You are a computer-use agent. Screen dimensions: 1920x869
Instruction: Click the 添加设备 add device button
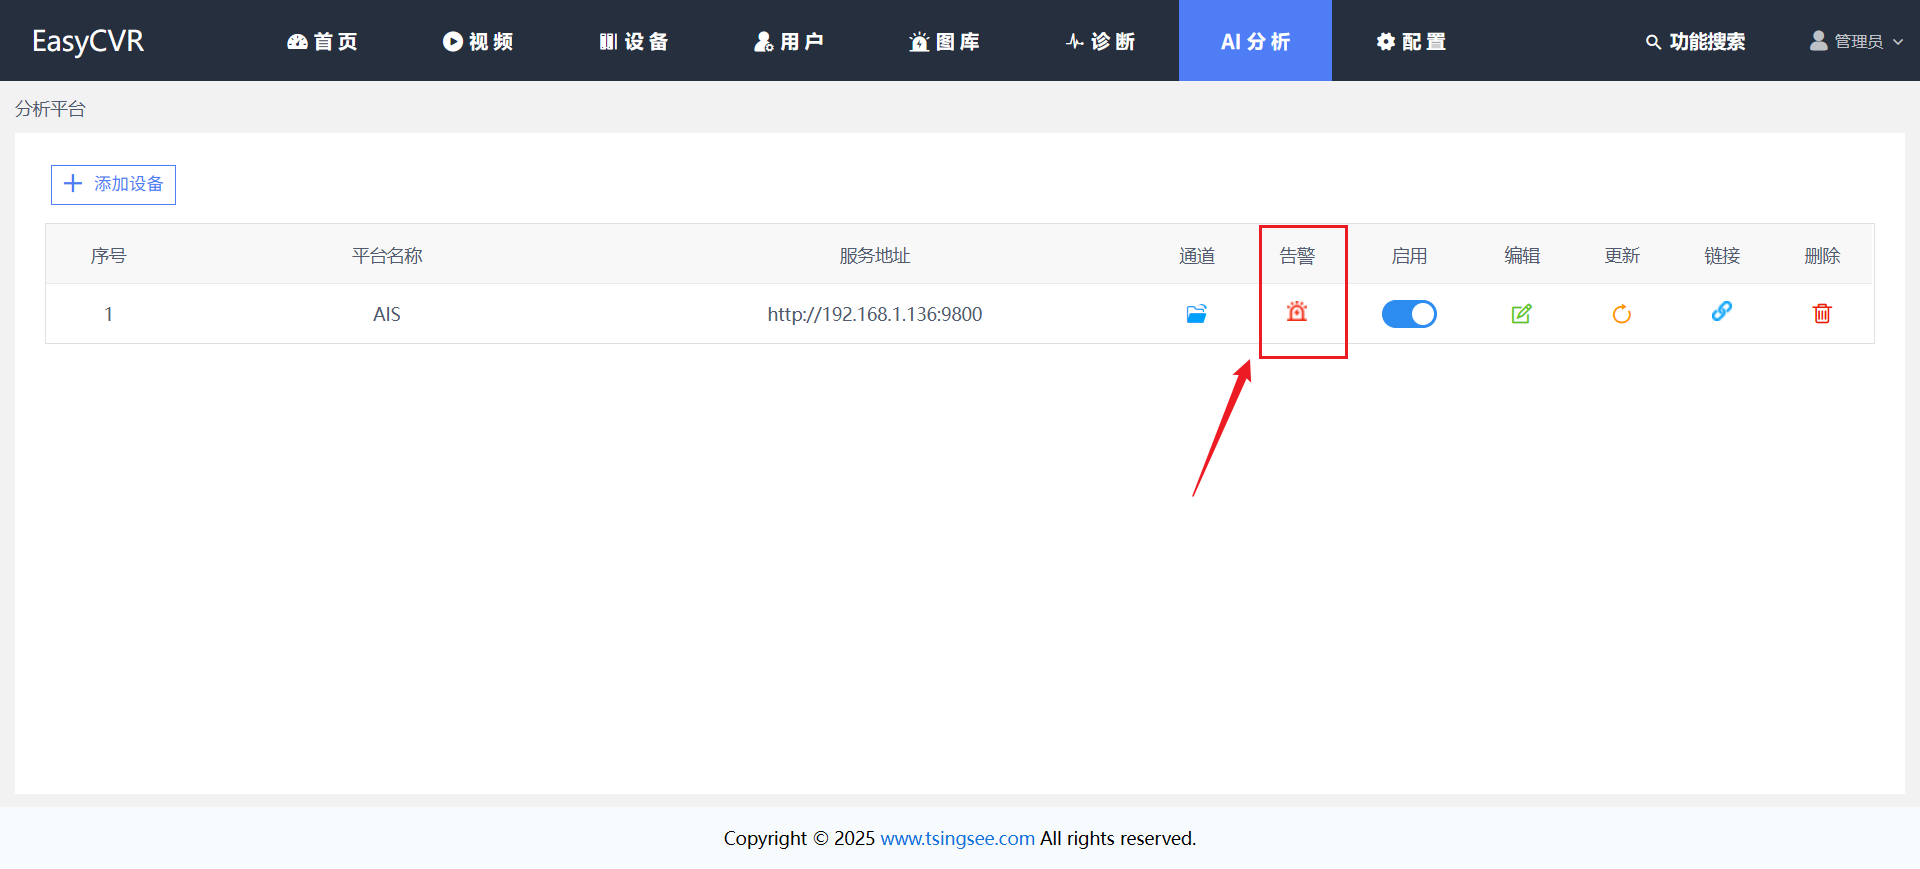coord(114,185)
